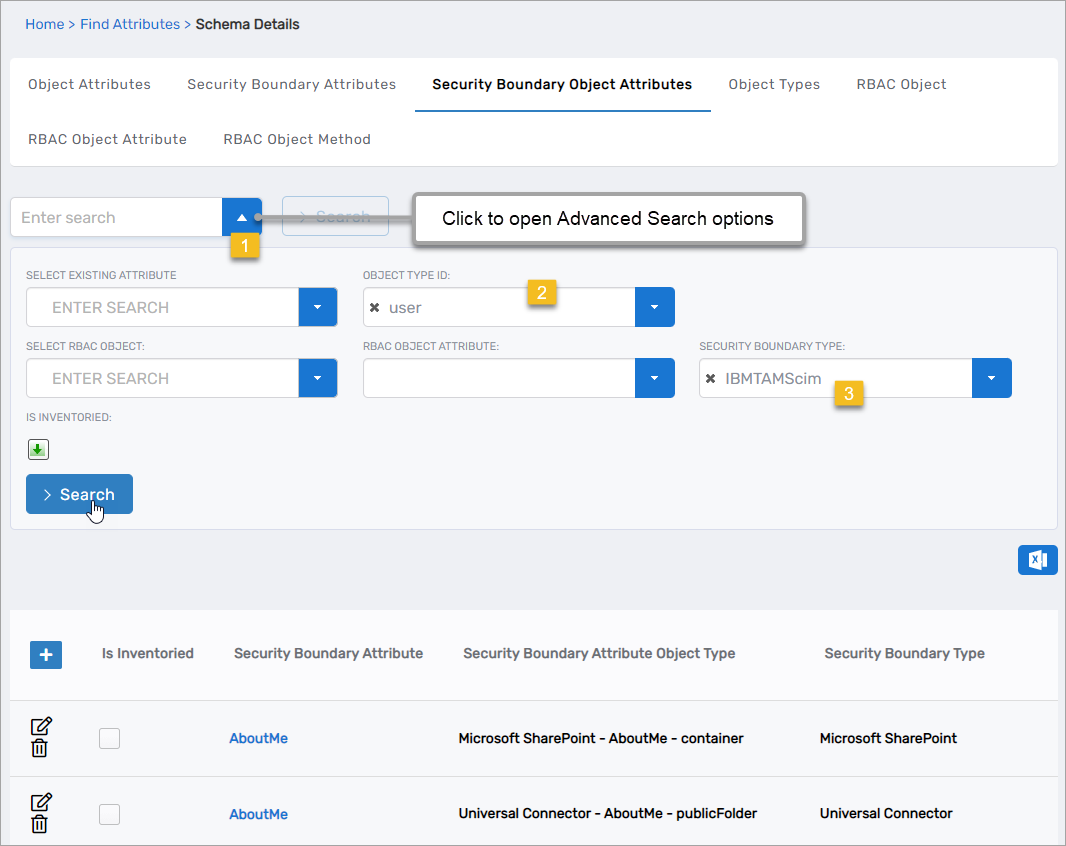Open the RBAC Object Attribute dropdown
Viewport: 1066px width, 846px height.
point(654,378)
